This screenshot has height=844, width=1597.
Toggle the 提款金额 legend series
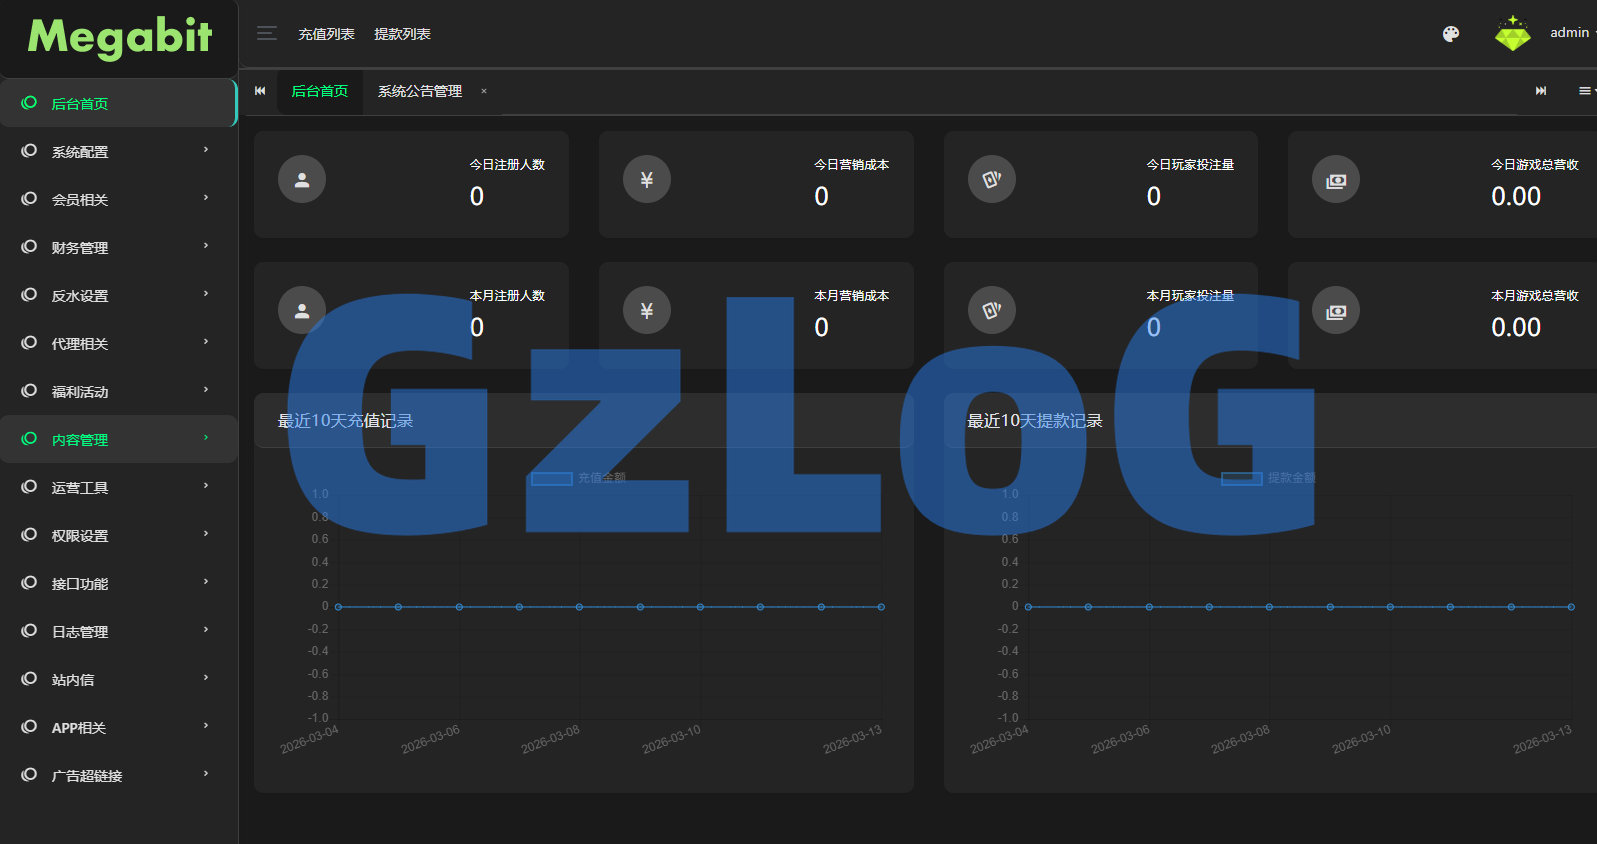(1268, 478)
